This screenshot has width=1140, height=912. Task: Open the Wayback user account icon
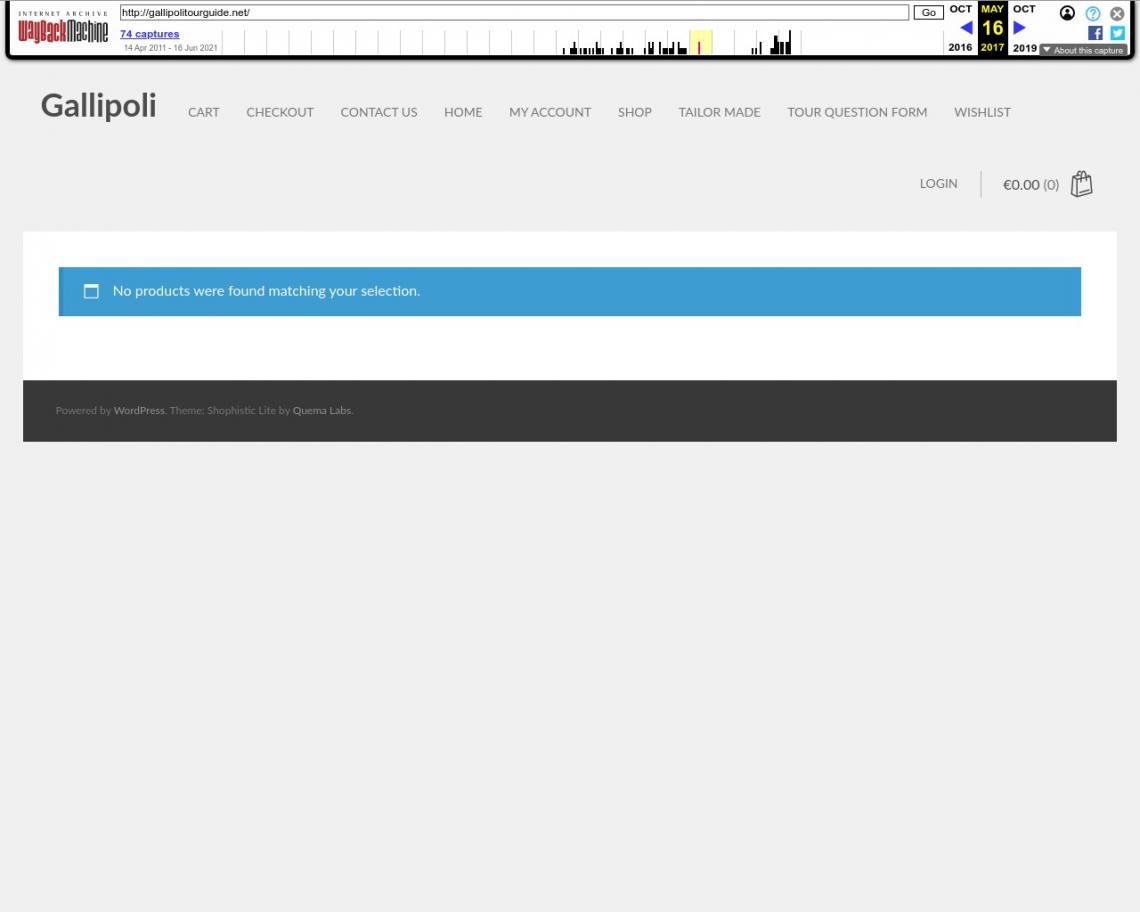tap(1068, 13)
